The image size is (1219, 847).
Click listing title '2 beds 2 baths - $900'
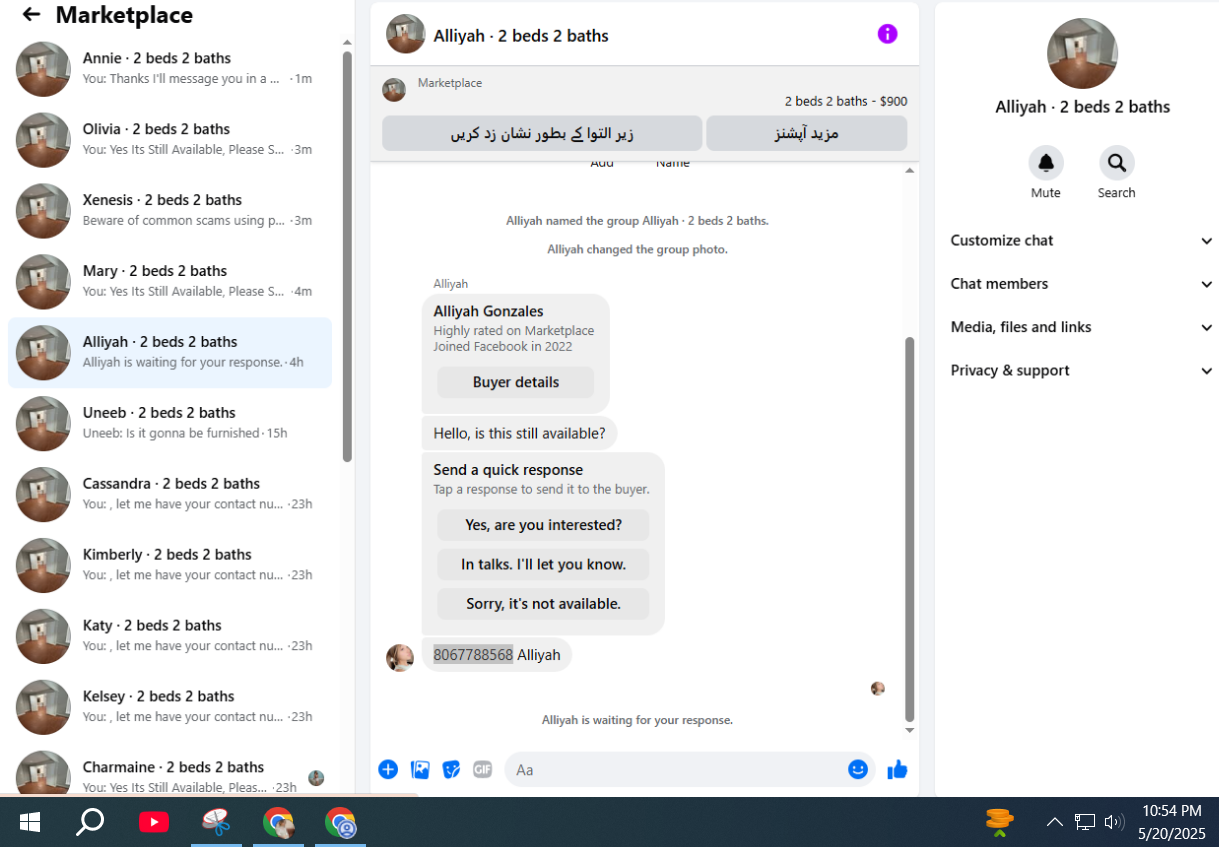pyautogui.click(x=846, y=101)
